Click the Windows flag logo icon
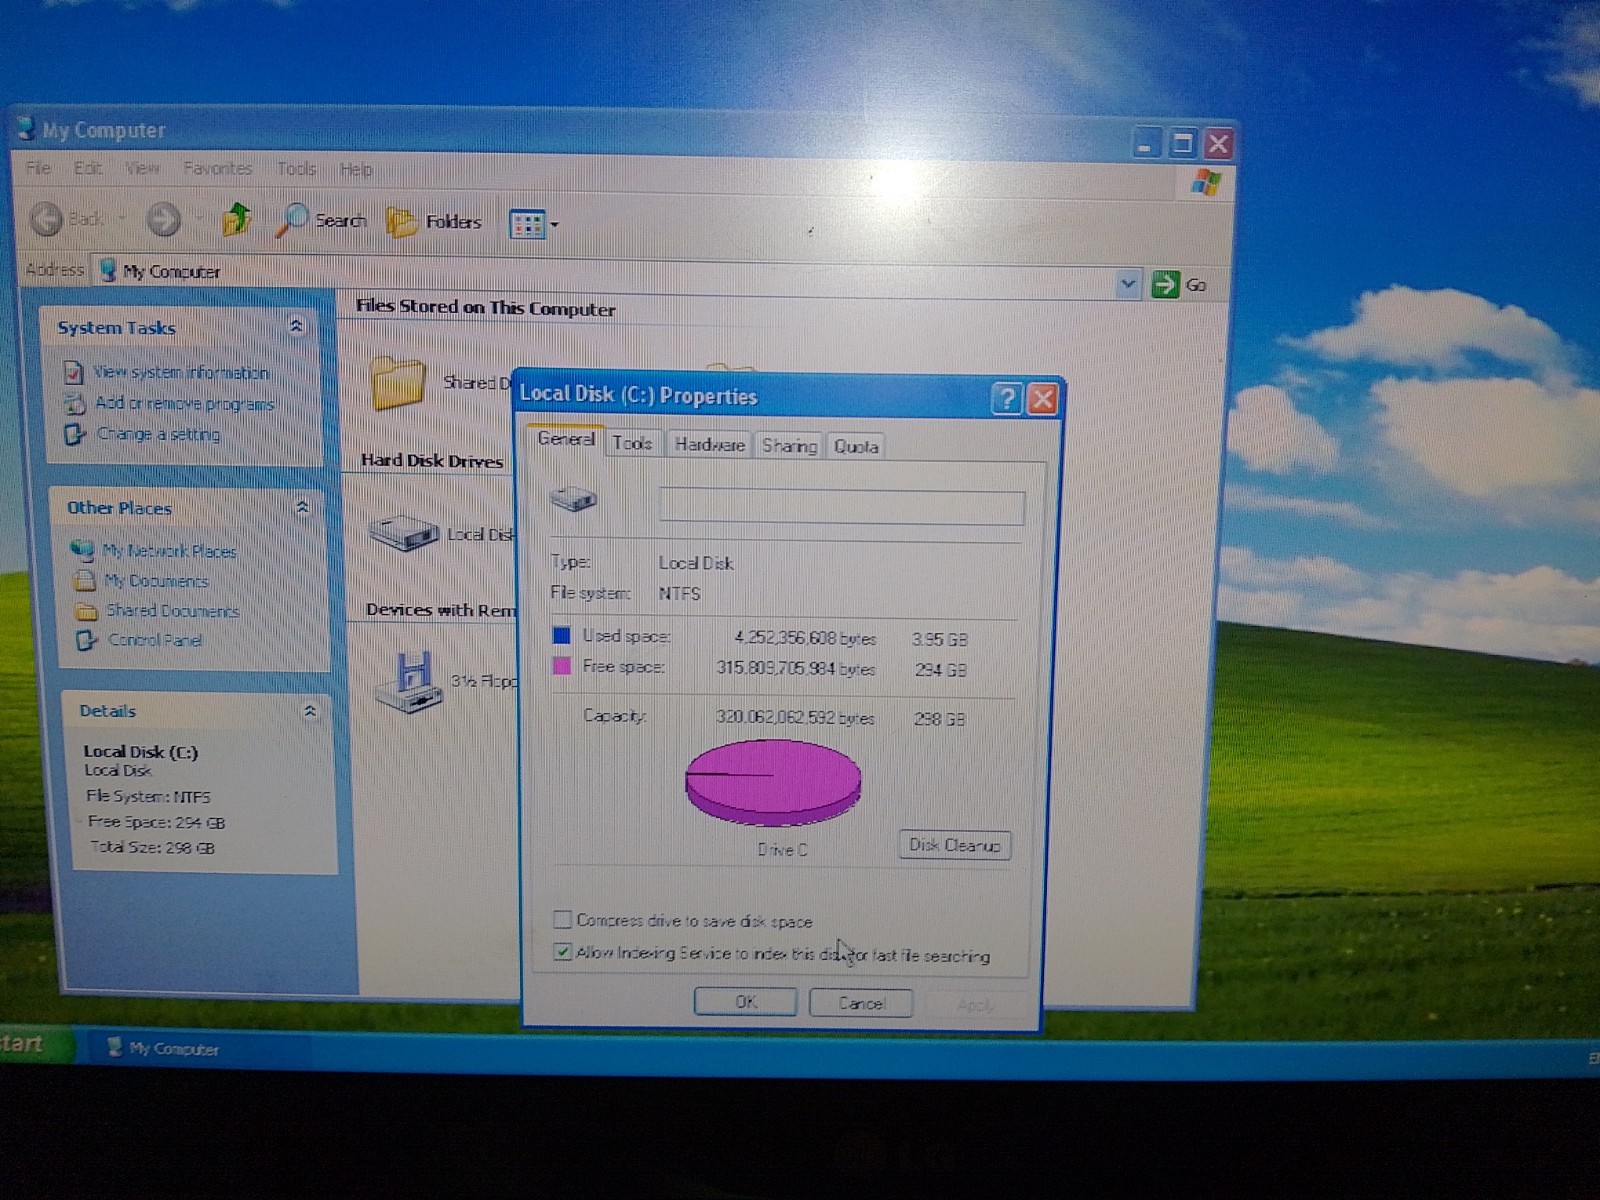 [x=1206, y=183]
